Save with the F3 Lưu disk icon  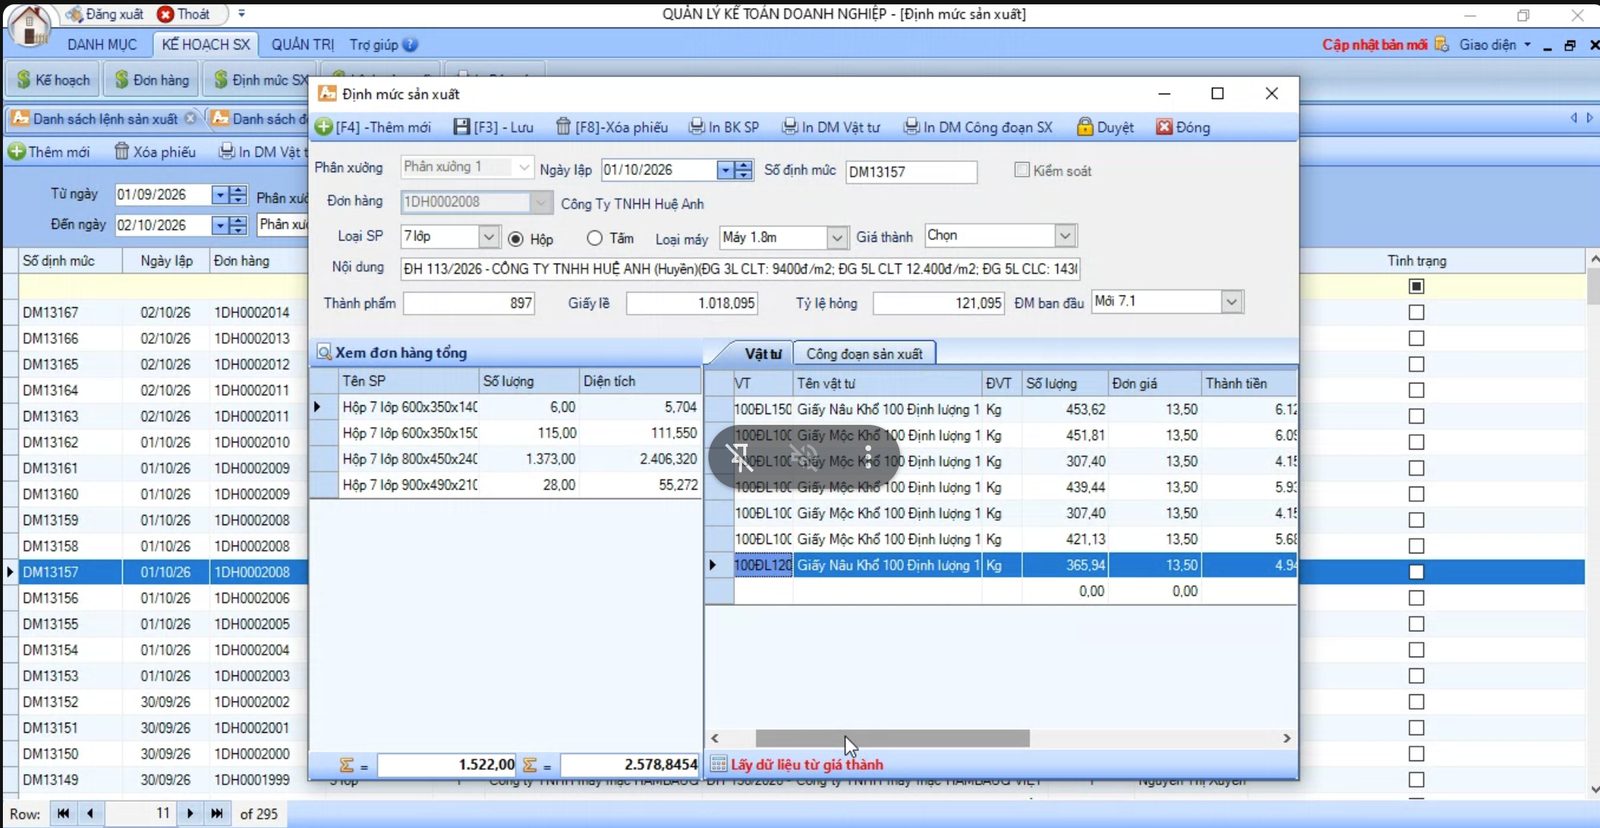pyautogui.click(x=461, y=127)
